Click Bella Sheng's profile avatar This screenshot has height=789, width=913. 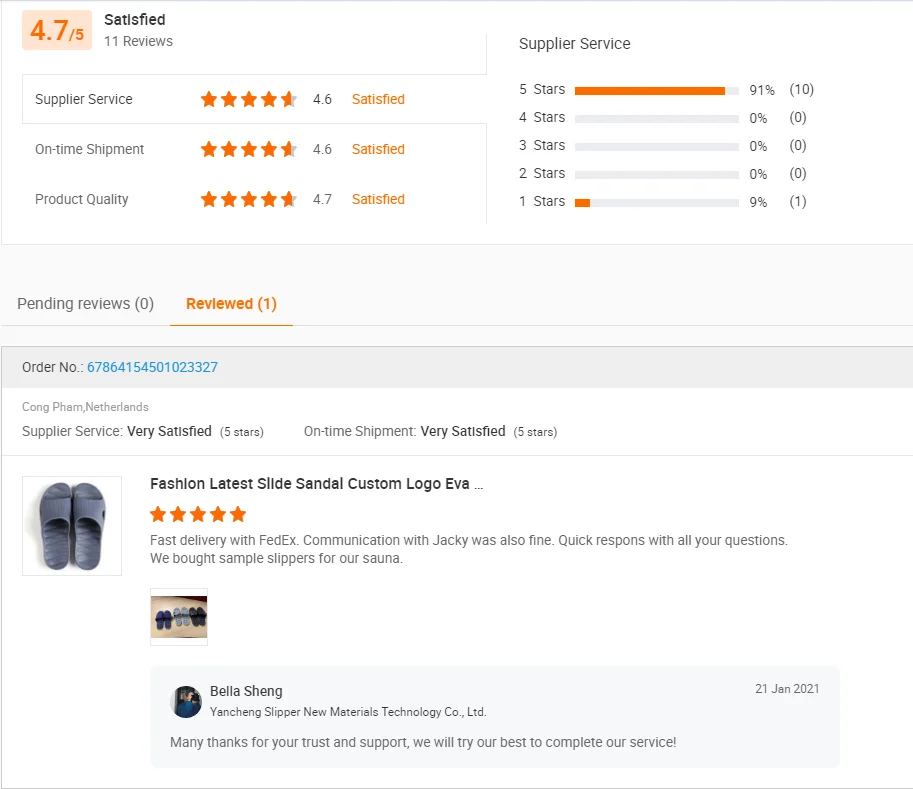point(186,702)
